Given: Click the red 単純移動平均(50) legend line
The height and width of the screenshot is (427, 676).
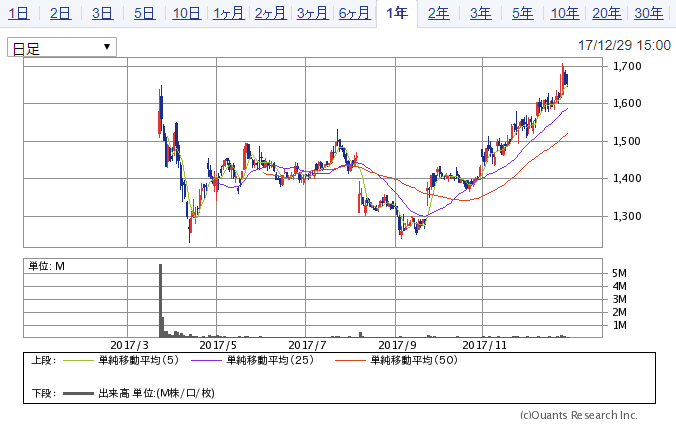Looking at the screenshot, I should (x=350, y=361).
